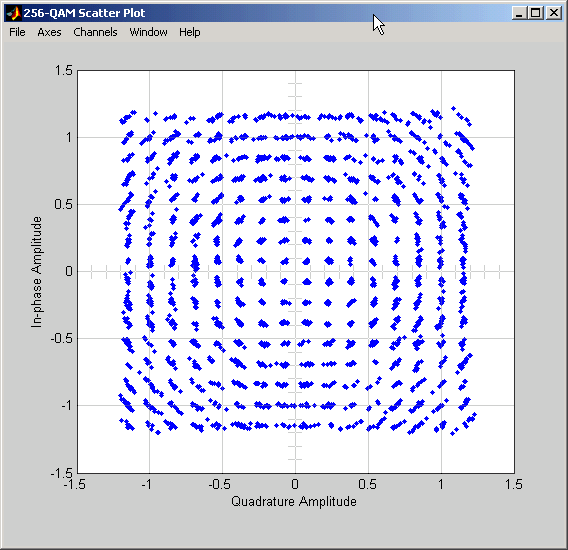This screenshot has height=550, width=568.
Task: Click the 0.5 tick label on the x-axis
Action: (x=367, y=484)
